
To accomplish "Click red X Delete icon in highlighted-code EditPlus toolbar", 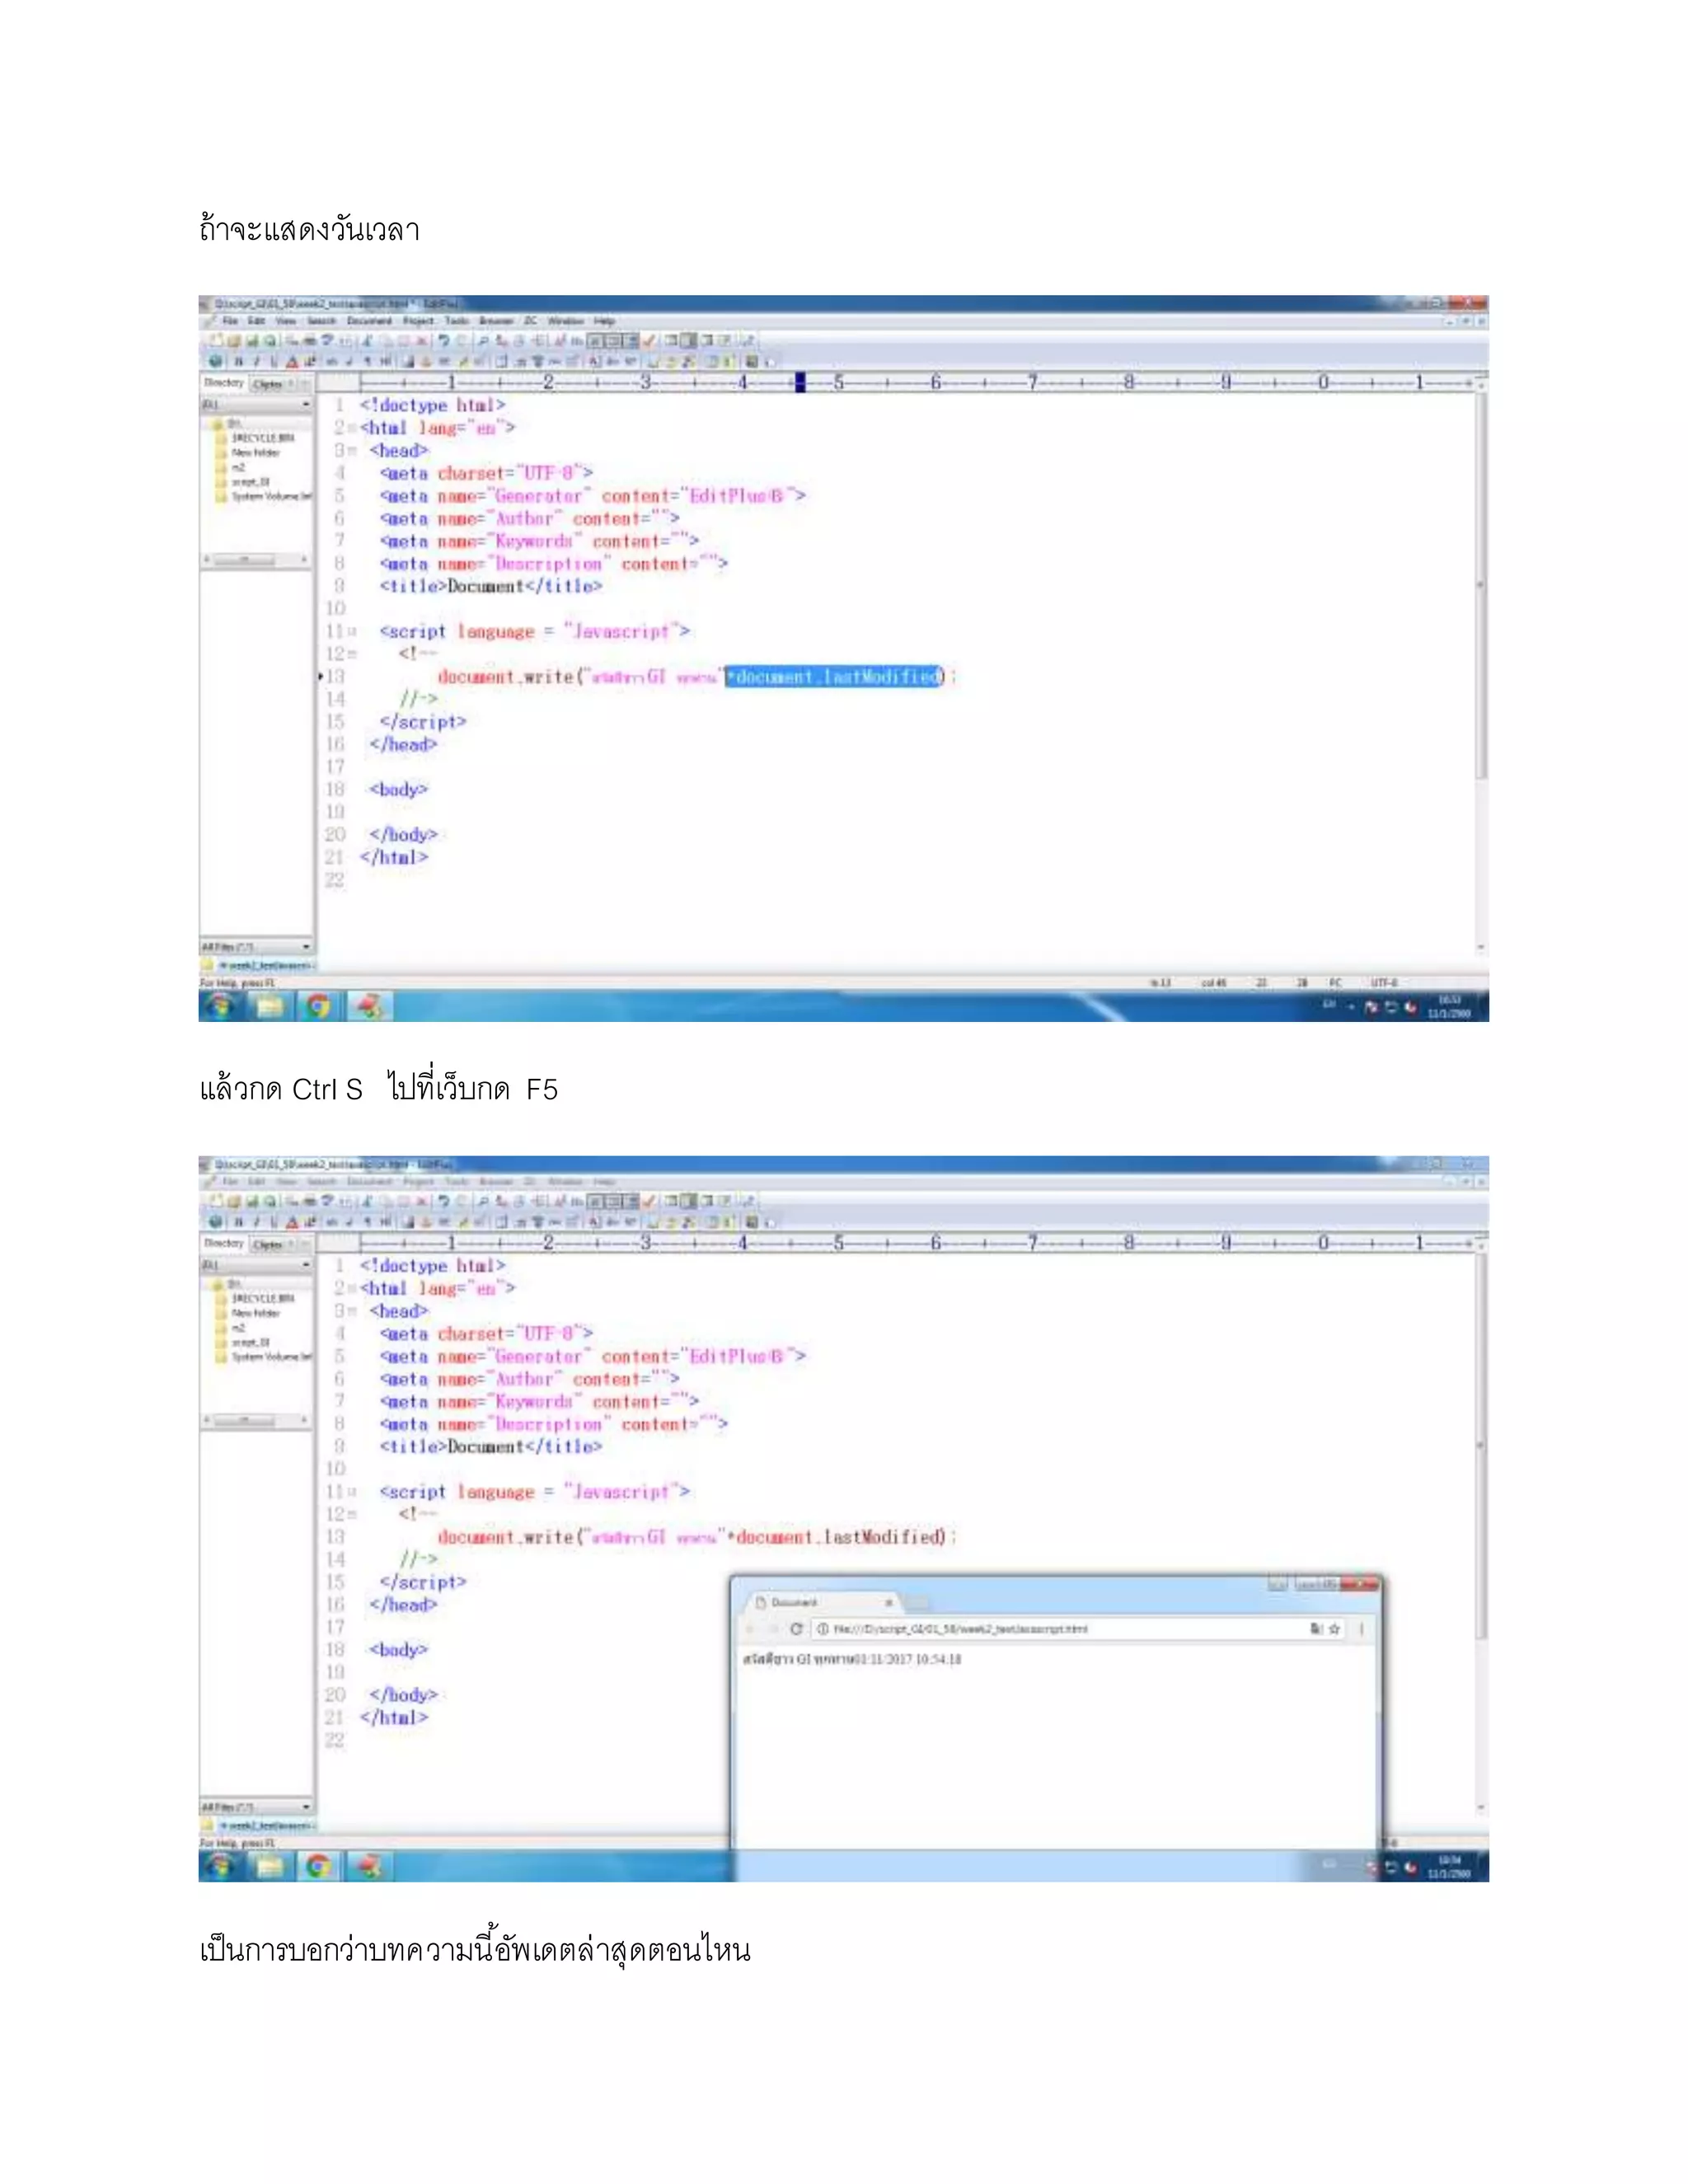I will (x=422, y=341).
